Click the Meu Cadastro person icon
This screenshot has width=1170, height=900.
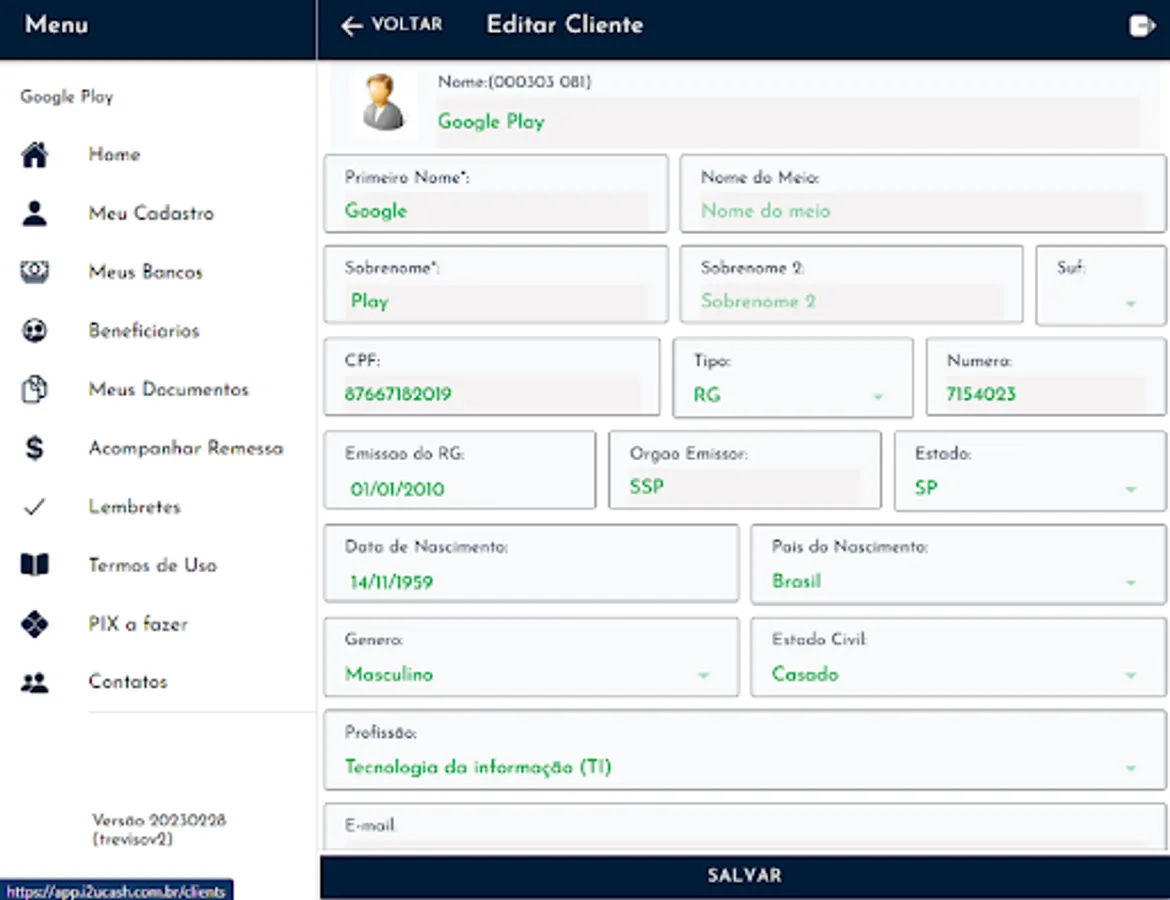34,213
